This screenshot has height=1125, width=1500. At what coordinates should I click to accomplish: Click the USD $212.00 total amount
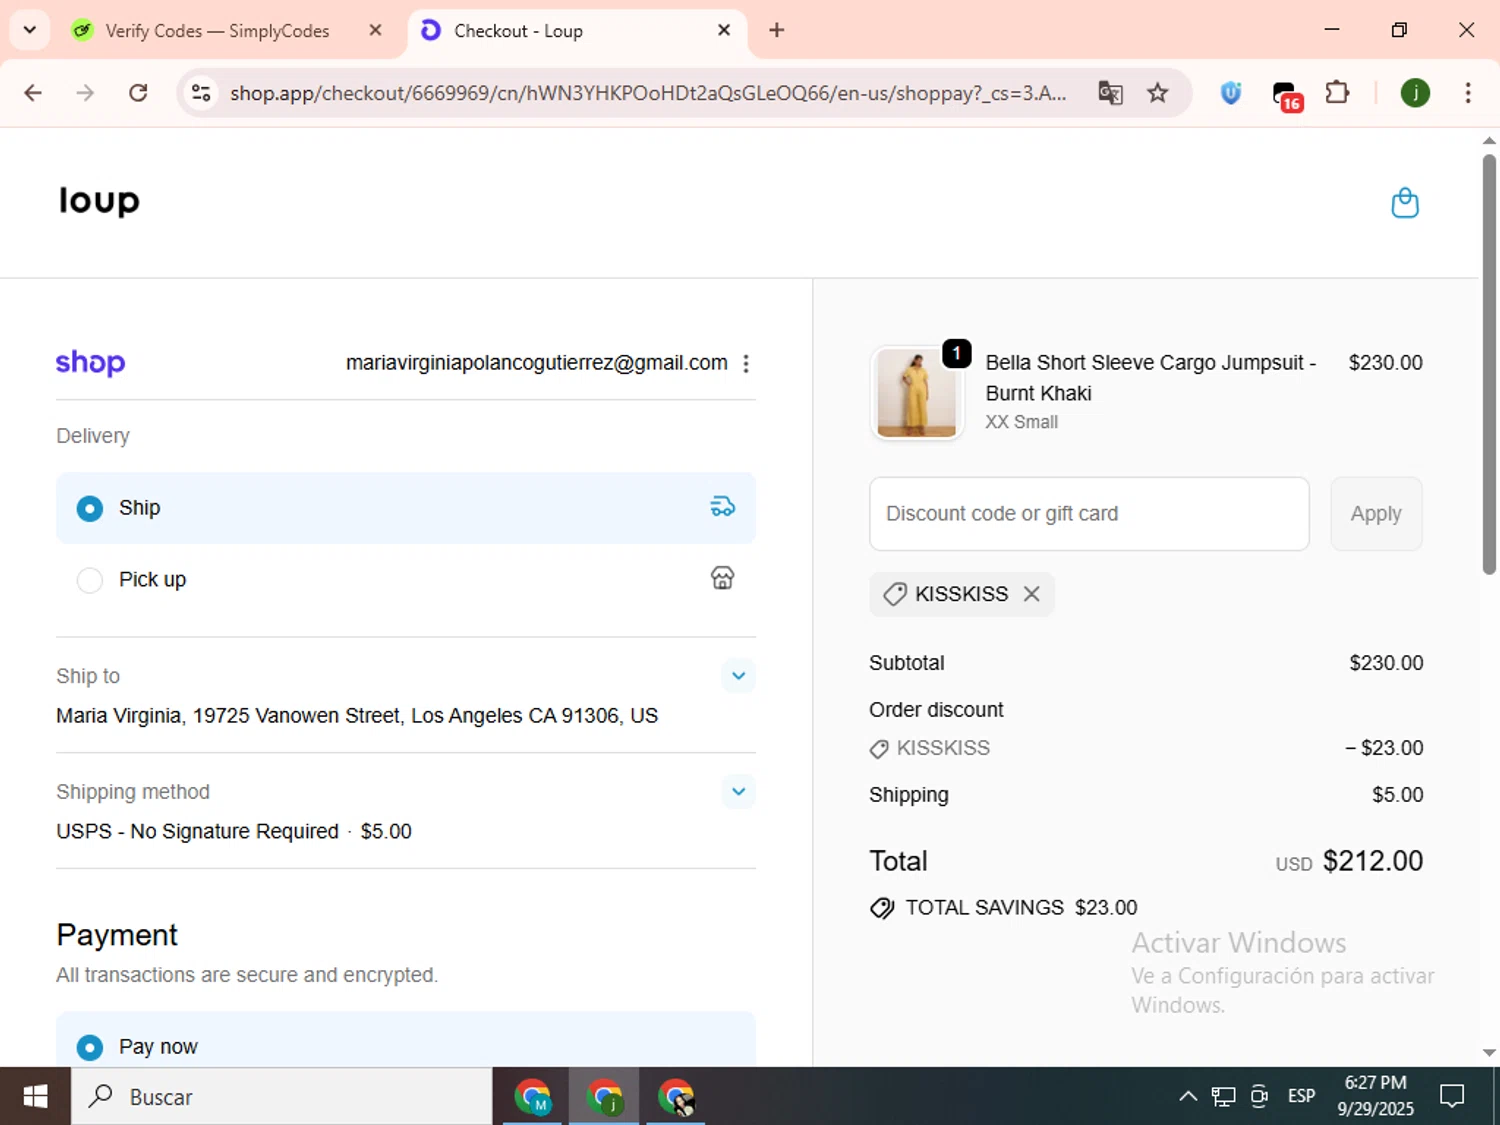(1349, 861)
